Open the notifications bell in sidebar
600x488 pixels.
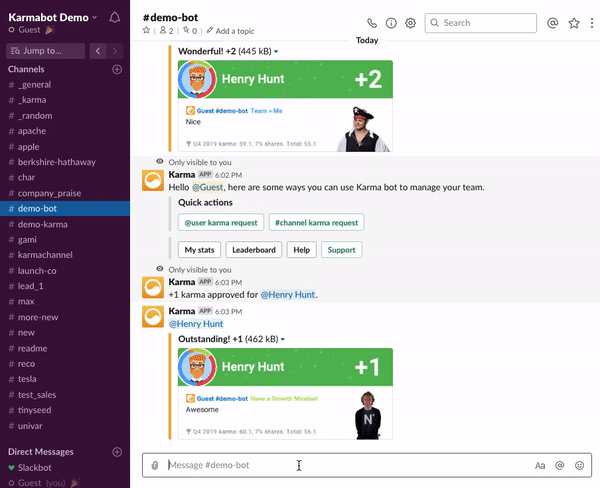click(x=115, y=18)
